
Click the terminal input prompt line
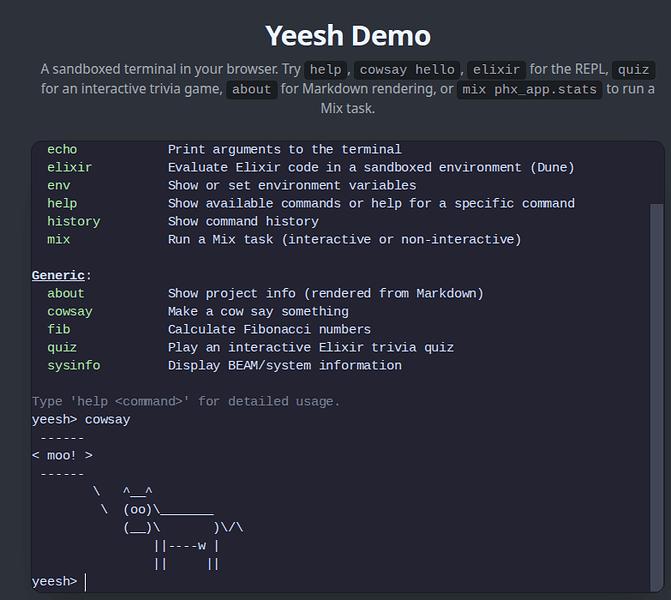(340, 582)
